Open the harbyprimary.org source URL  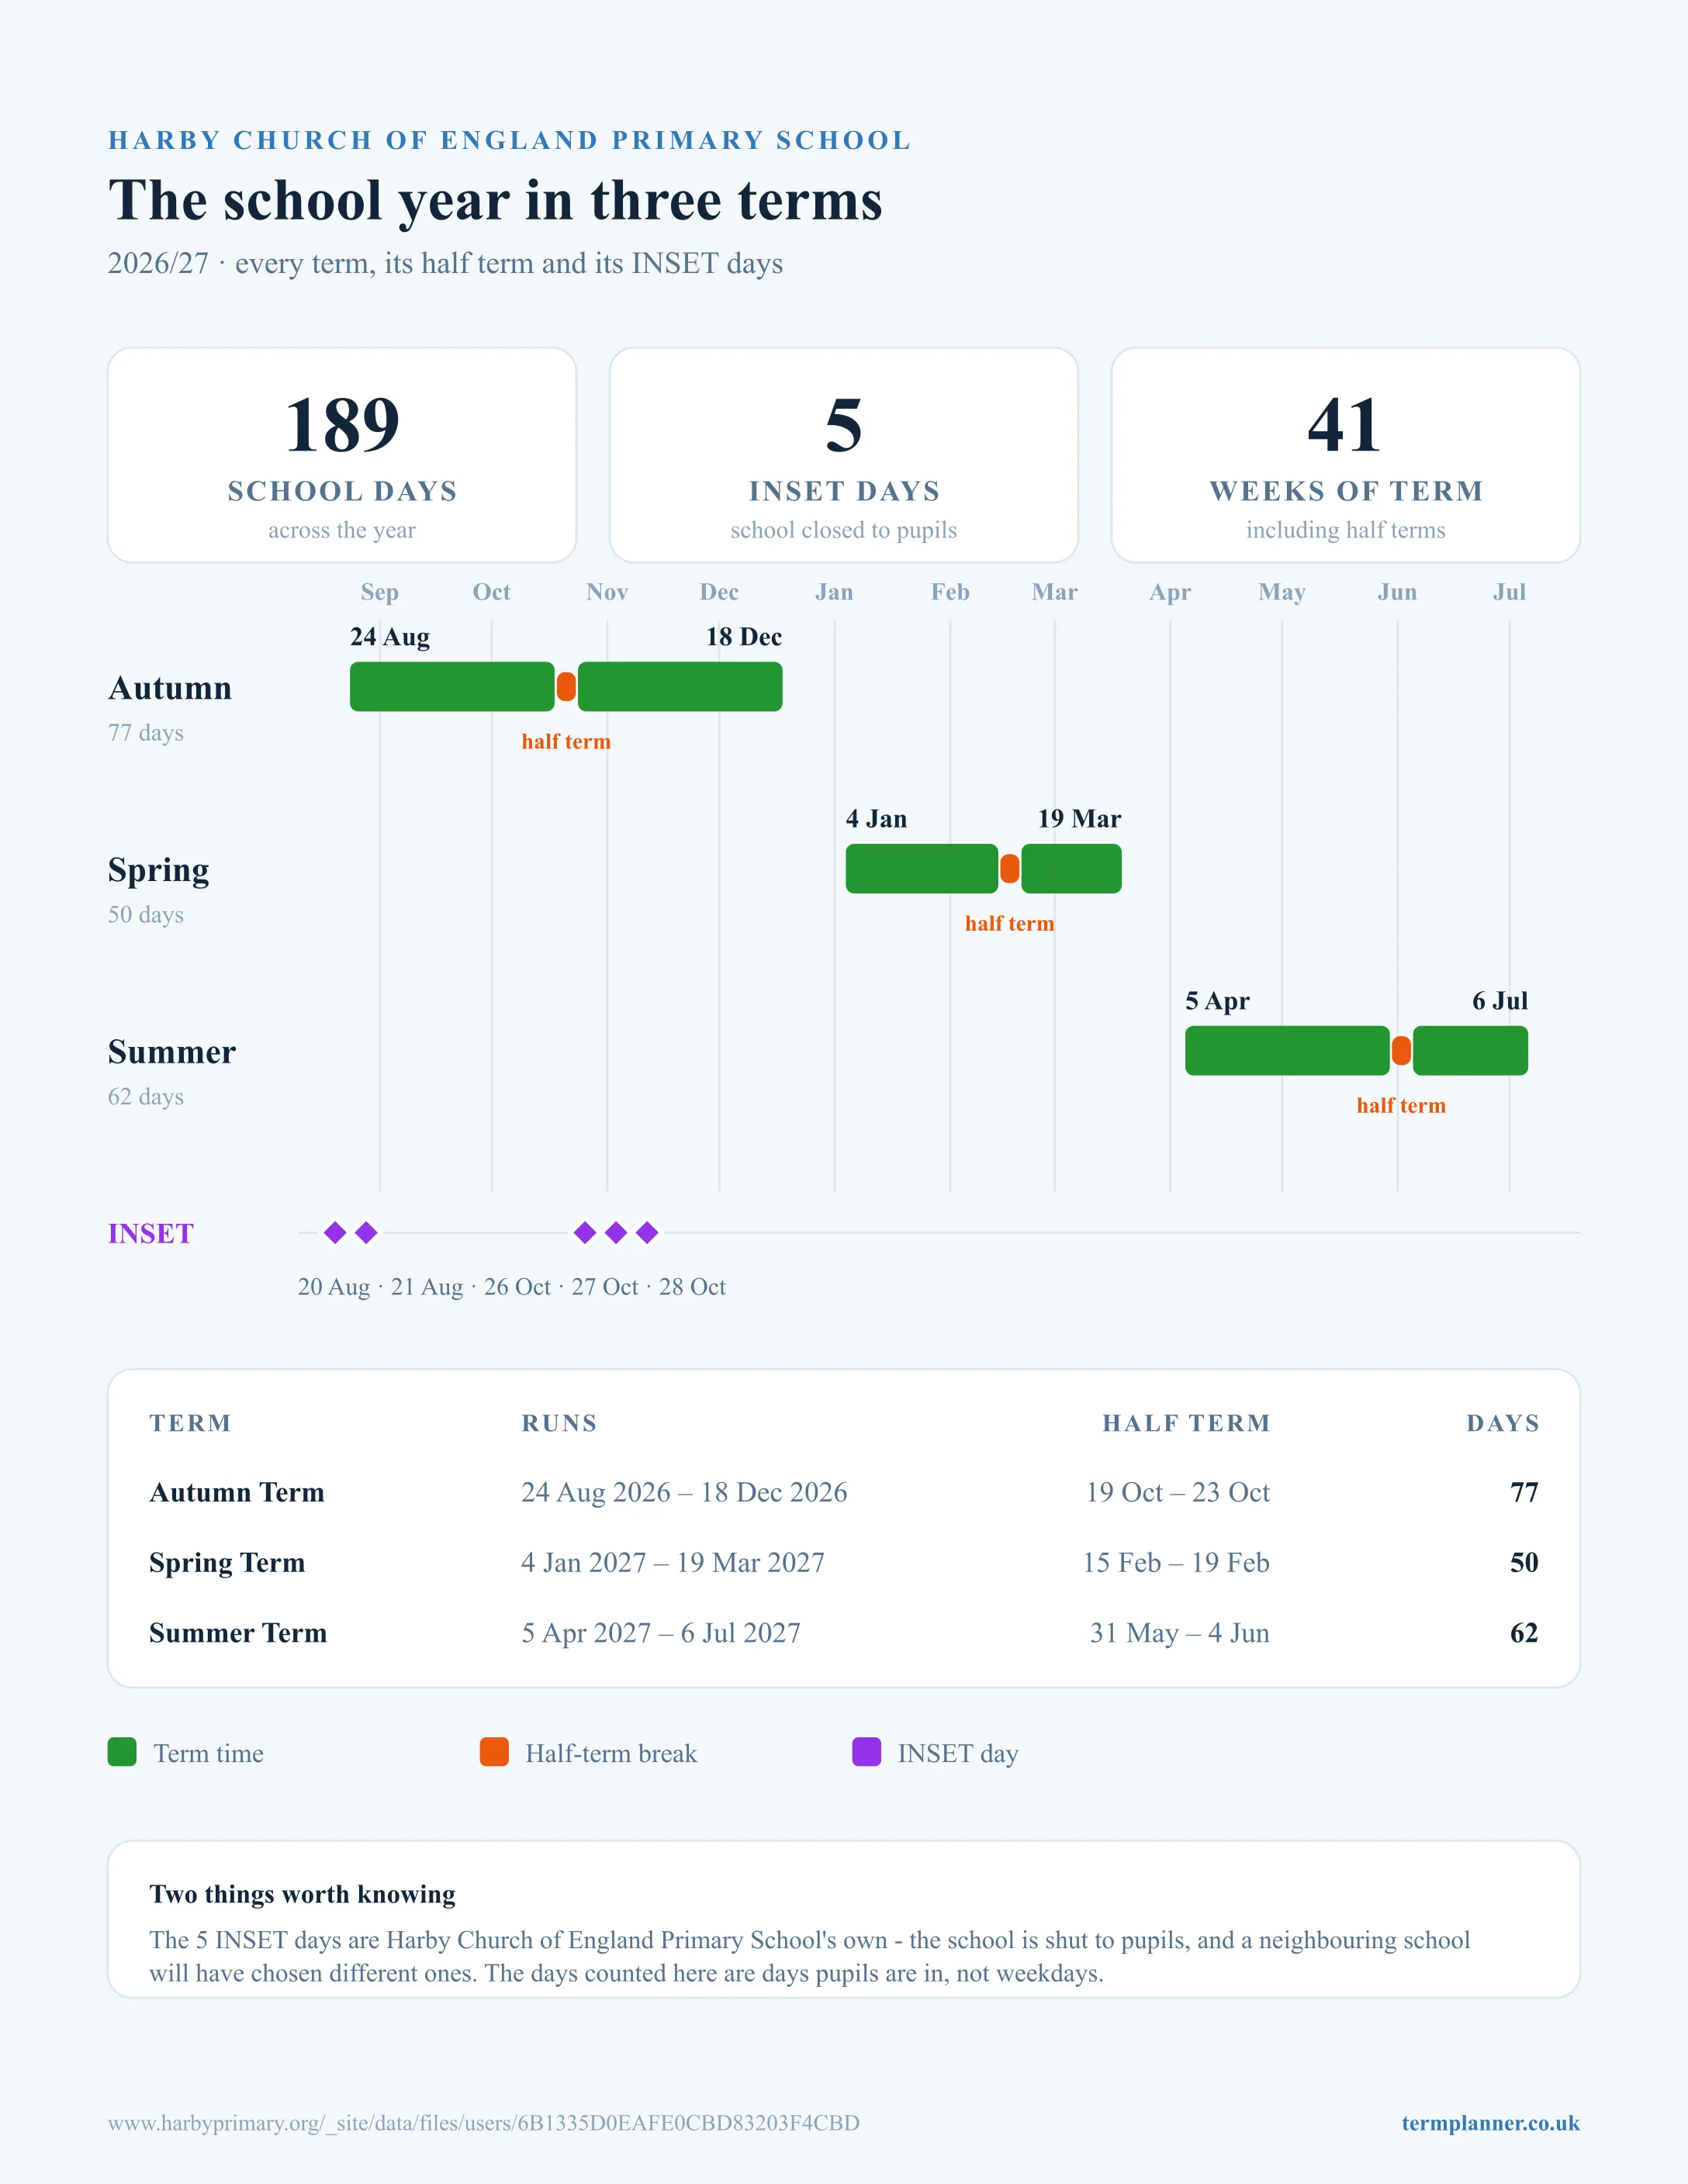(x=484, y=2123)
